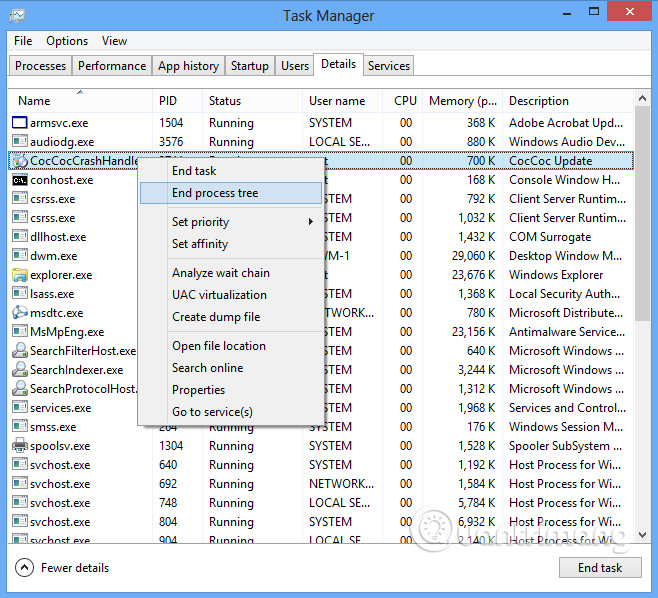Click the End task button at bottom
658x598 pixels.
pyautogui.click(x=600, y=568)
